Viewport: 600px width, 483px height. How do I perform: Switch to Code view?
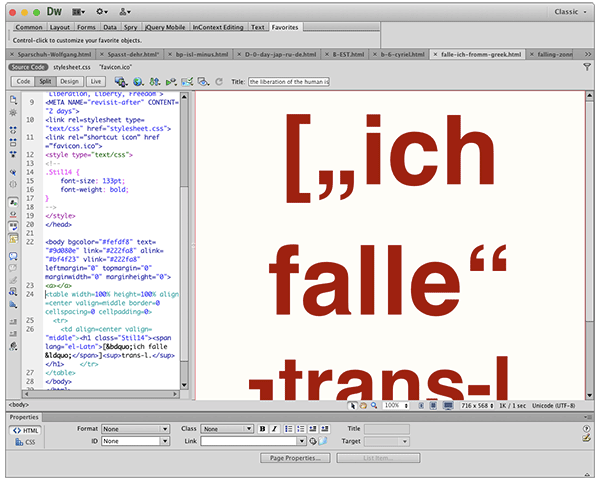tap(23, 82)
